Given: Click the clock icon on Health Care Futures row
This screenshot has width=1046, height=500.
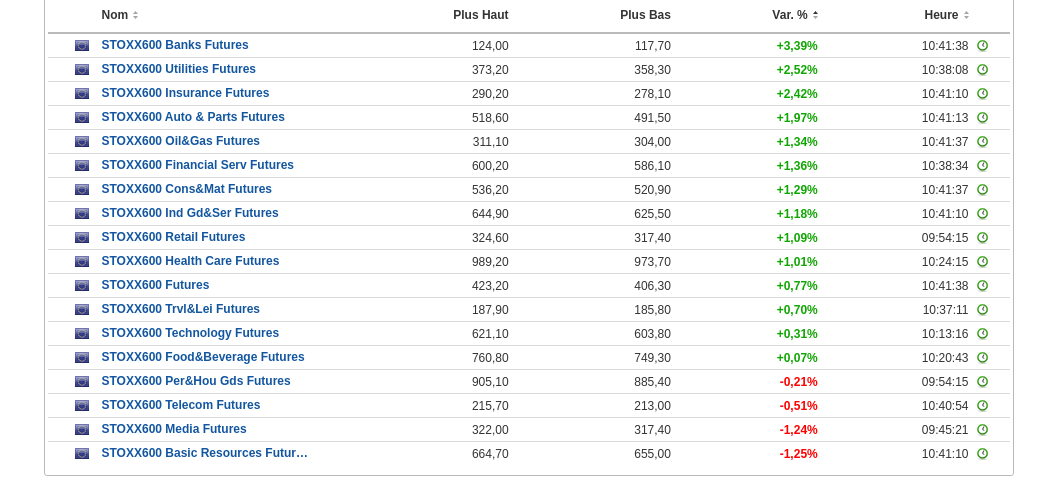Looking at the screenshot, I should [982, 262].
